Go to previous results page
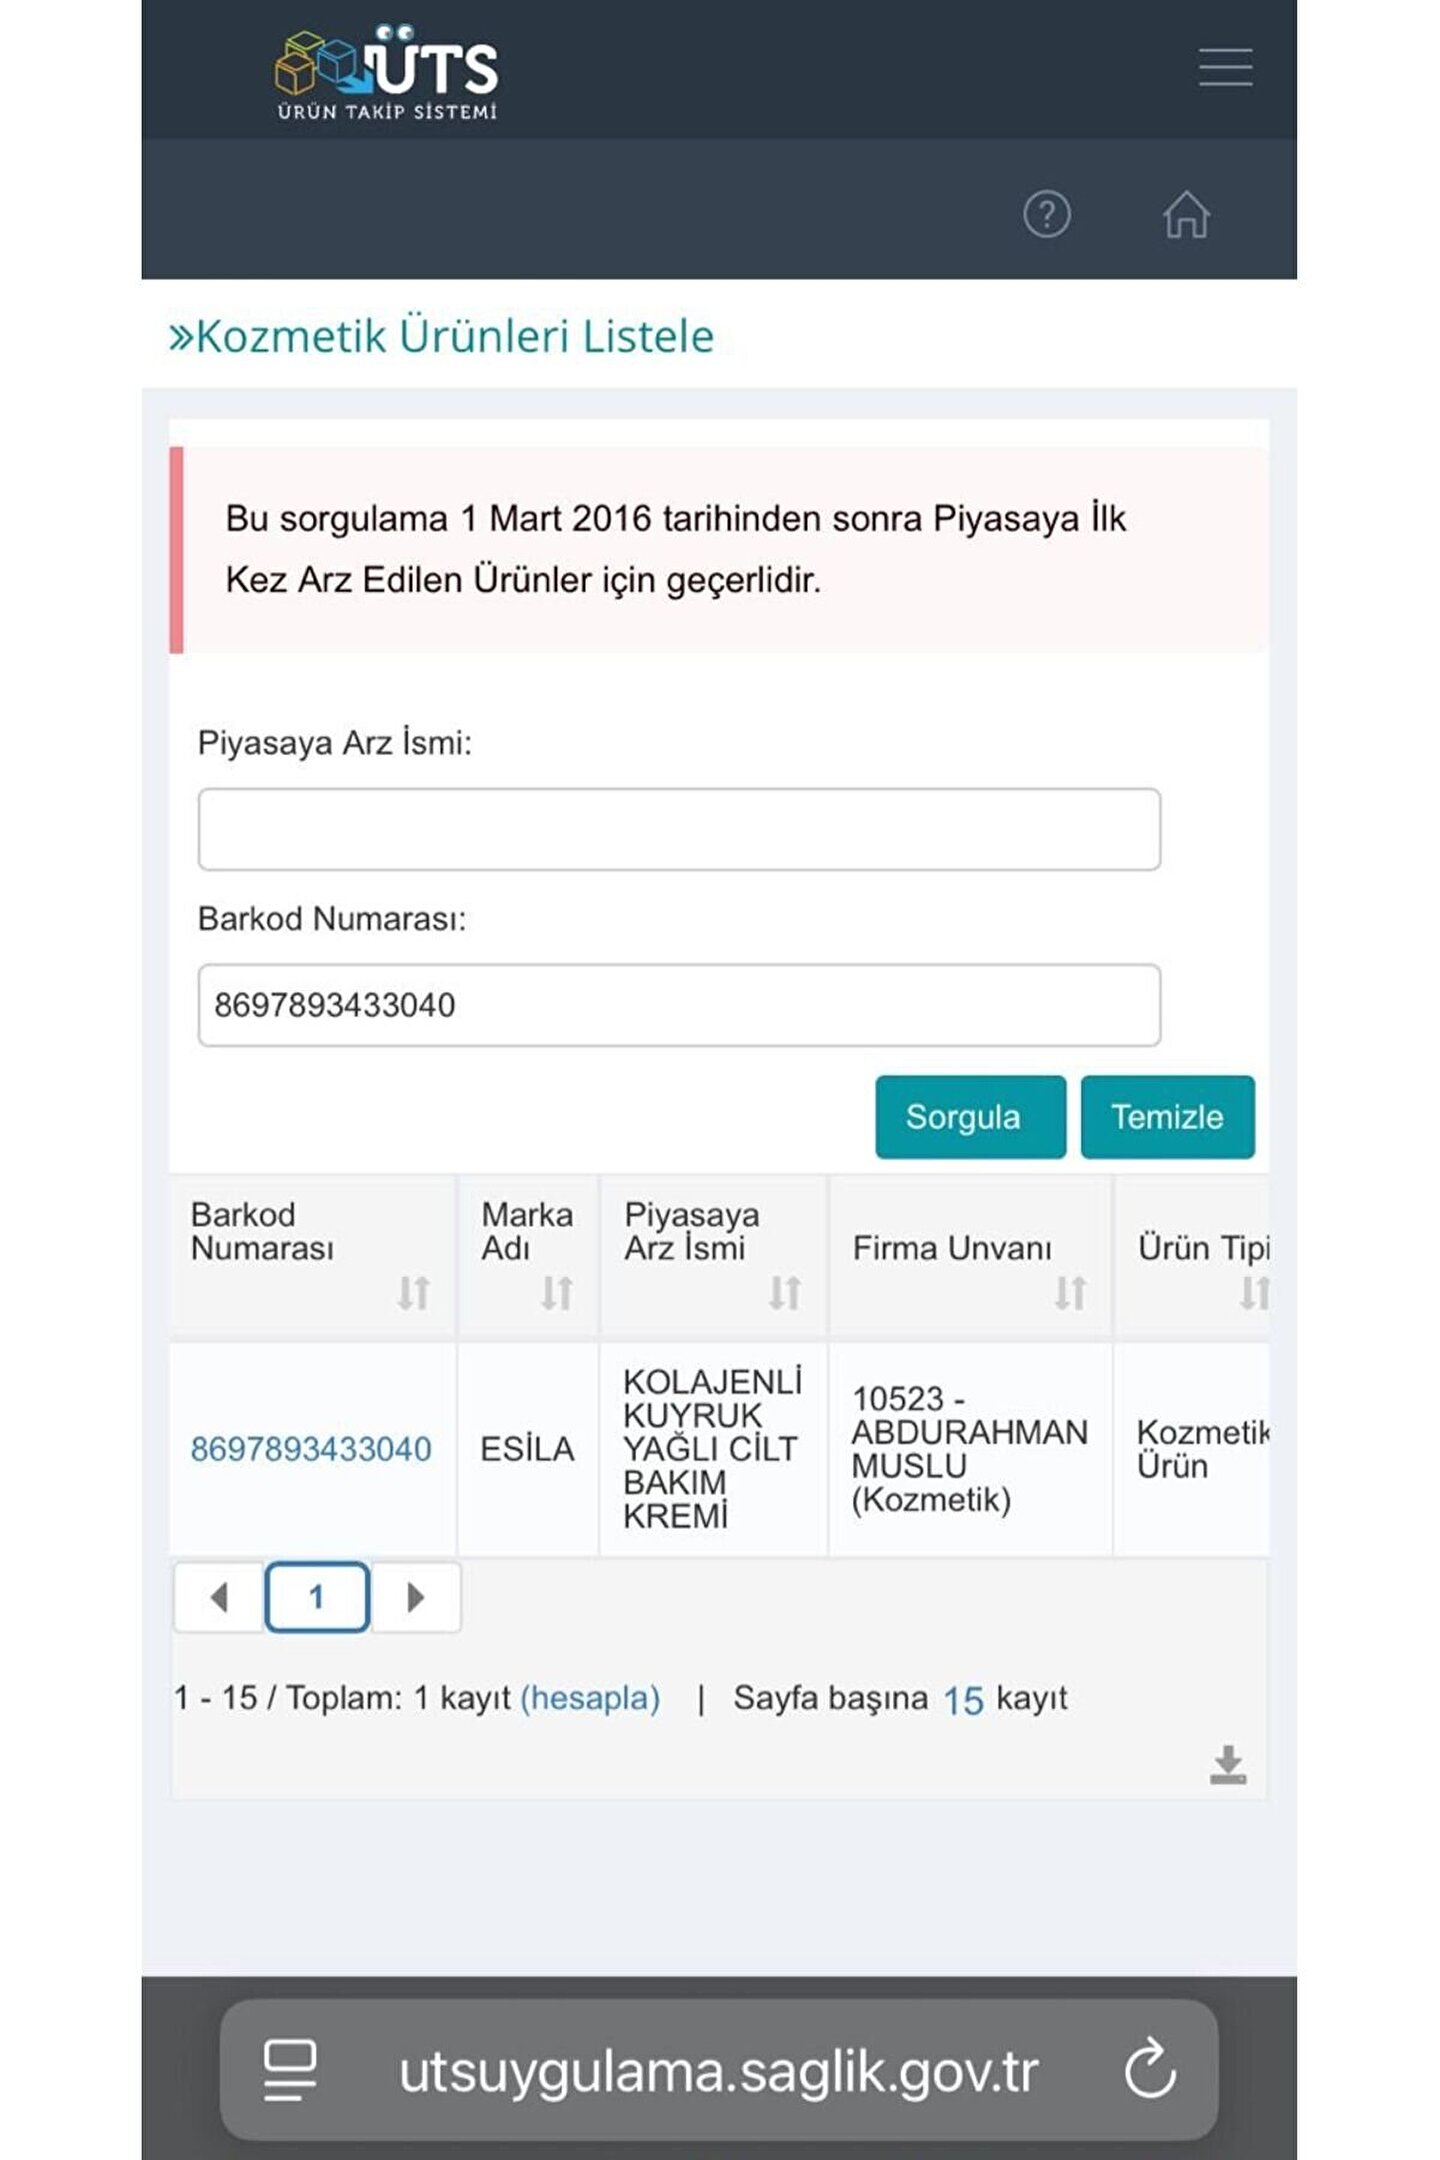The height and width of the screenshot is (2160, 1440). coord(220,1597)
